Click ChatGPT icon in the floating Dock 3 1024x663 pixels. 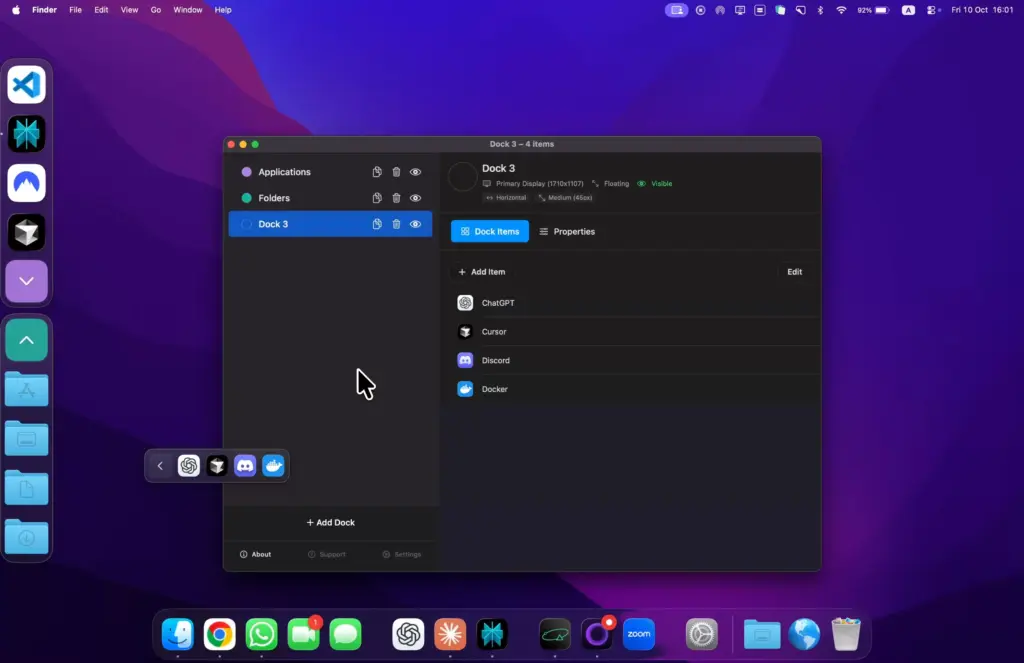pyautogui.click(x=189, y=466)
